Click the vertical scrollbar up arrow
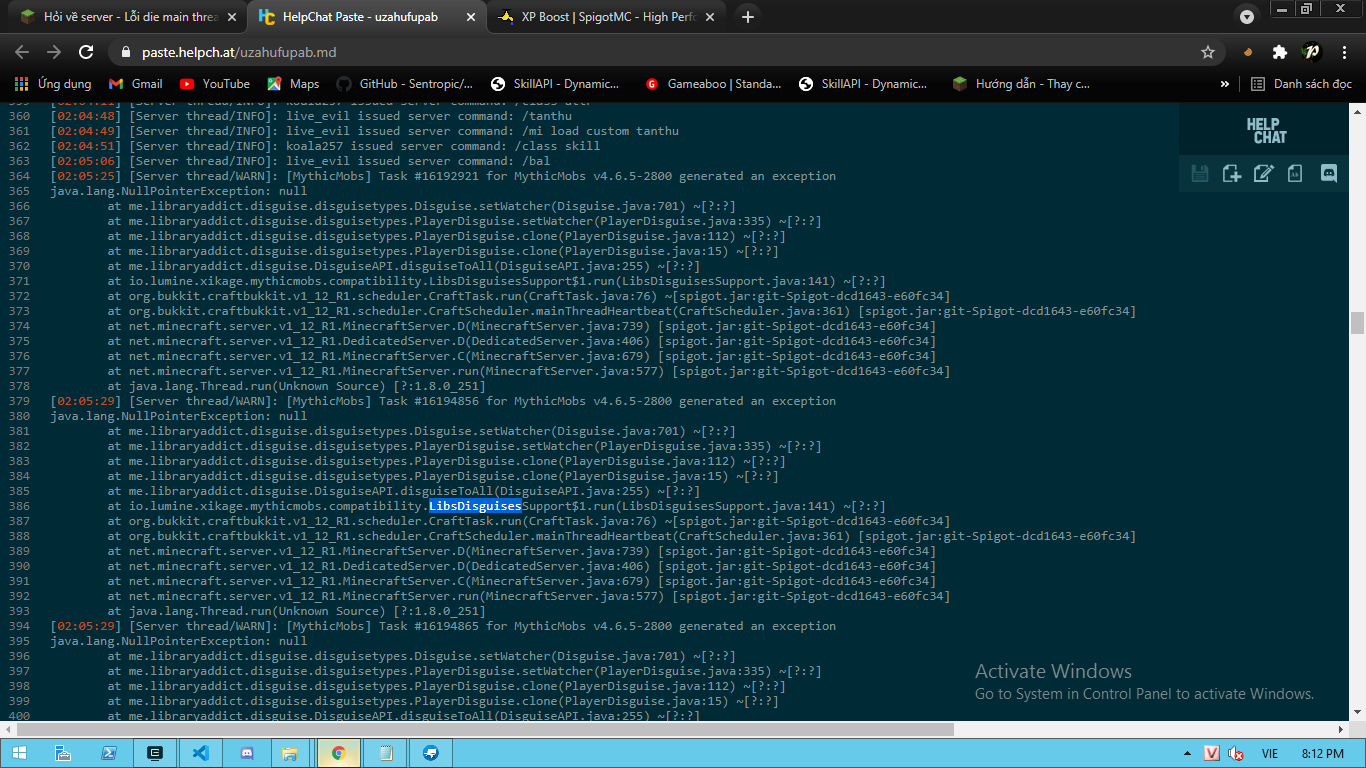Image resolution: width=1366 pixels, height=768 pixels. (1357, 109)
